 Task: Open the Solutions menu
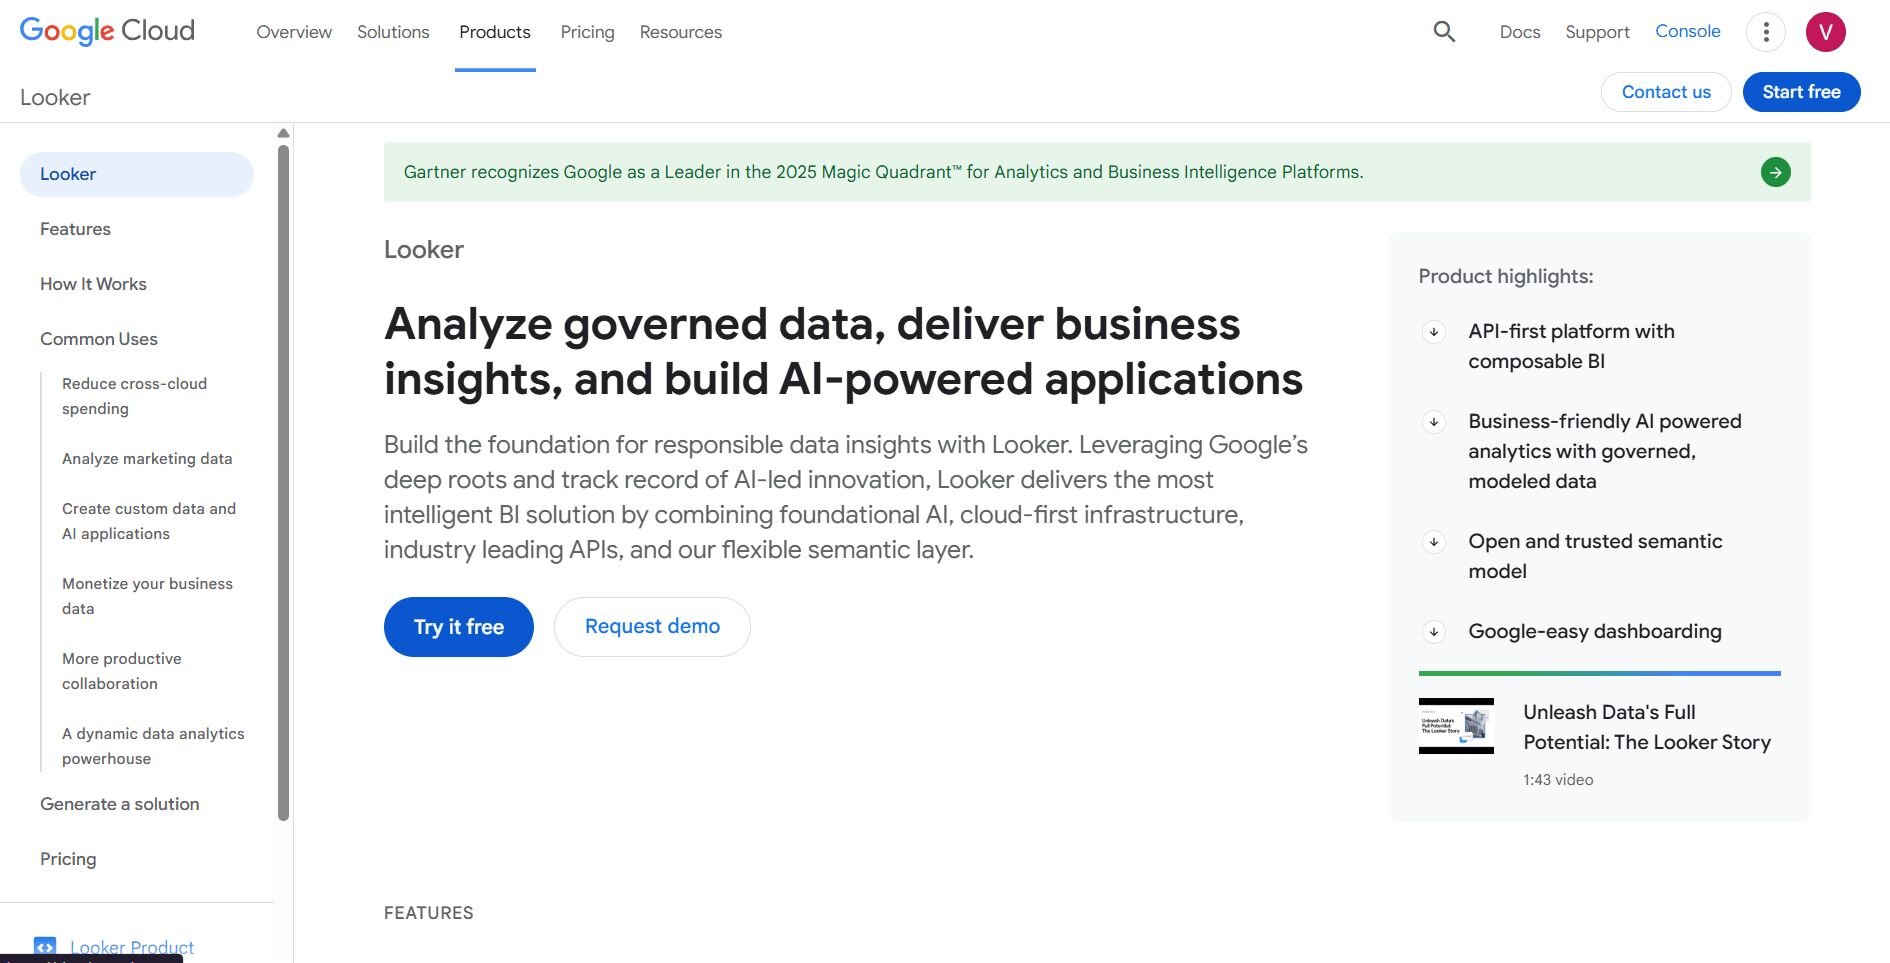(393, 32)
